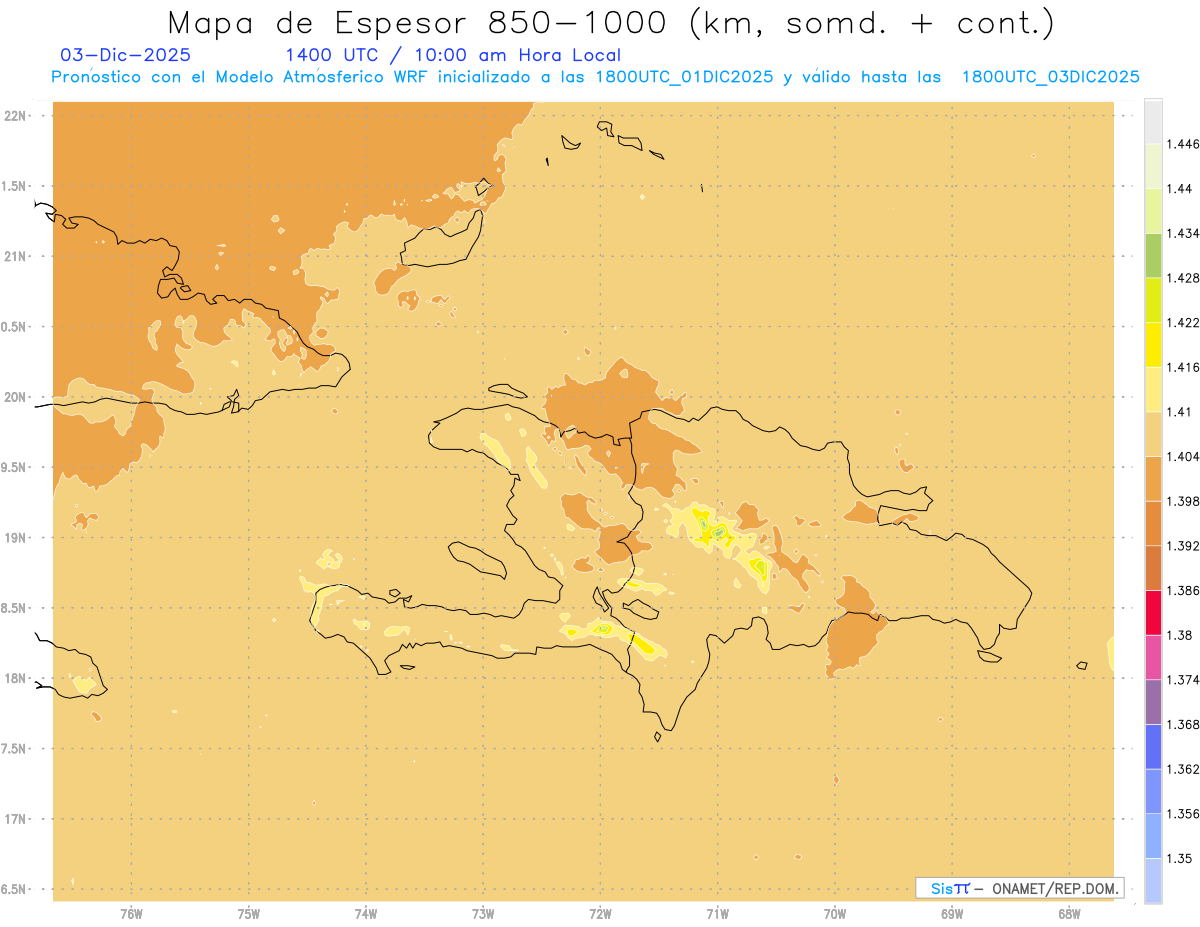The height and width of the screenshot is (927, 1200).
Task: Click the '68W' longitude label
Action: pos(1069,914)
